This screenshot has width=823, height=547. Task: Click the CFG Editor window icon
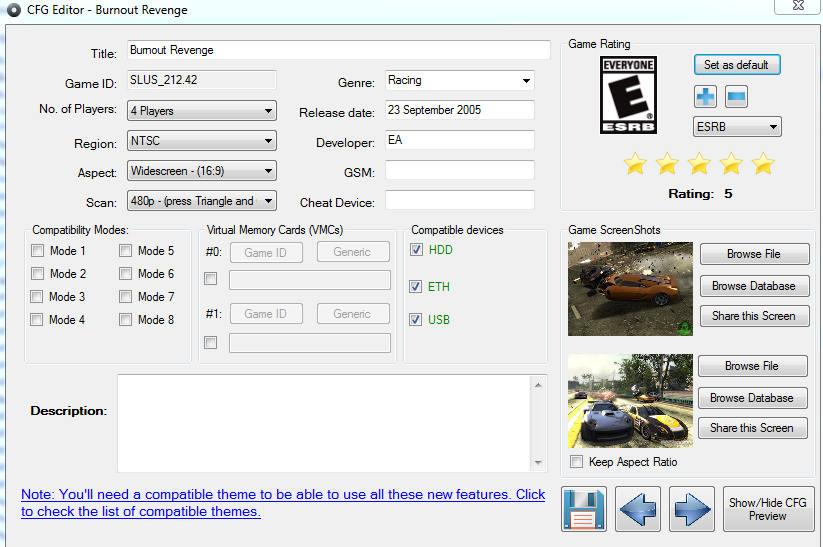13,10
